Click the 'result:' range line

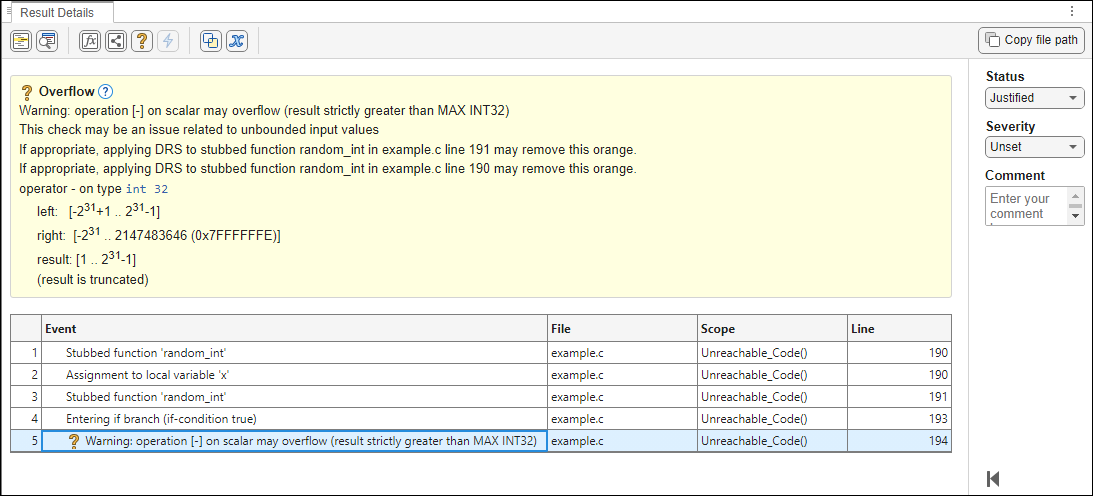pos(86,258)
